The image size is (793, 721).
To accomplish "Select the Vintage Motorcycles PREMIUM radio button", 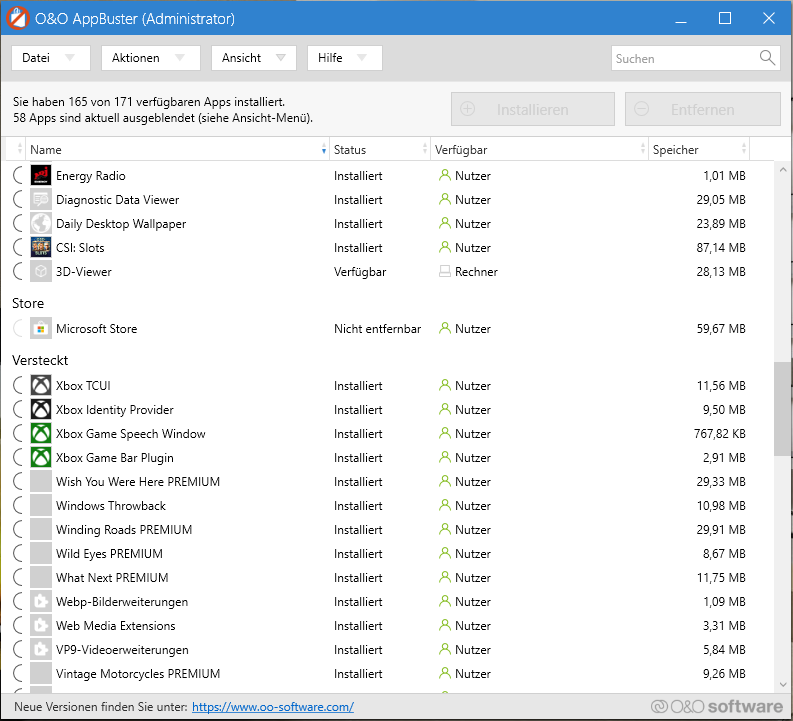I will coord(18,674).
